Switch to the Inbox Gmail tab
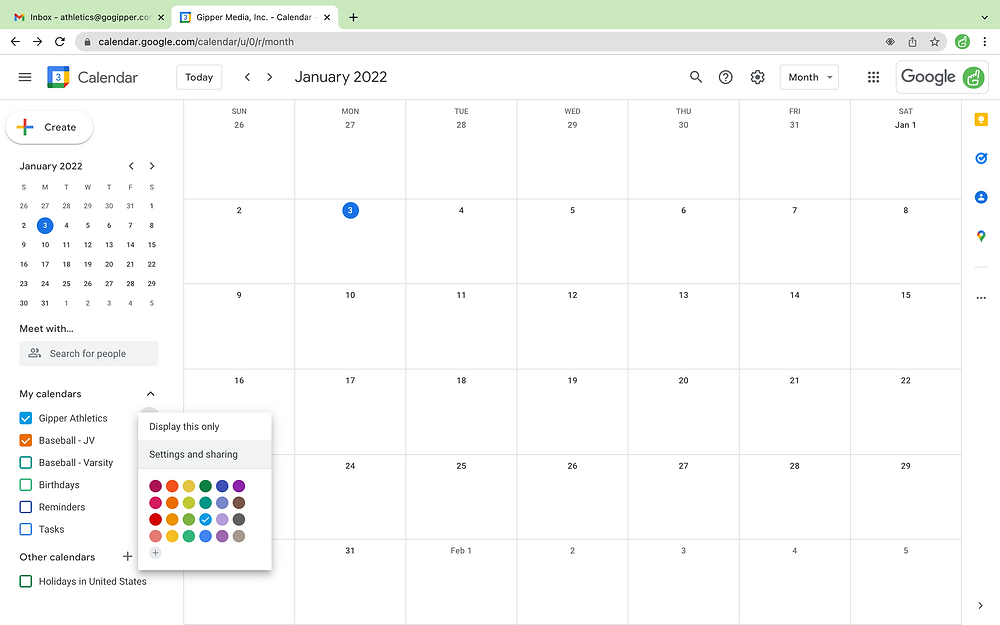 point(89,17)
